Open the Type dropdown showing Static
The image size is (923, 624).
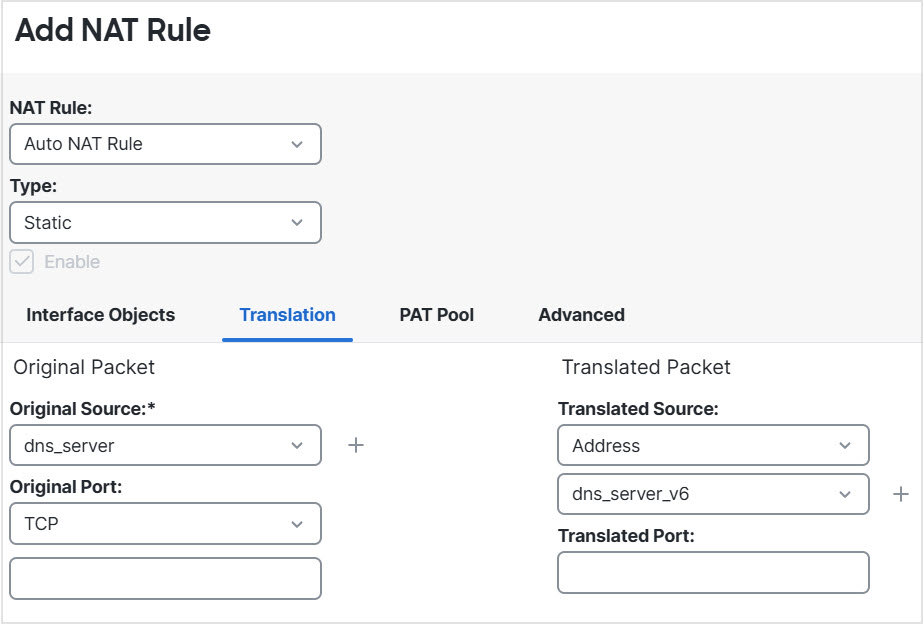[x=165, y=223]
